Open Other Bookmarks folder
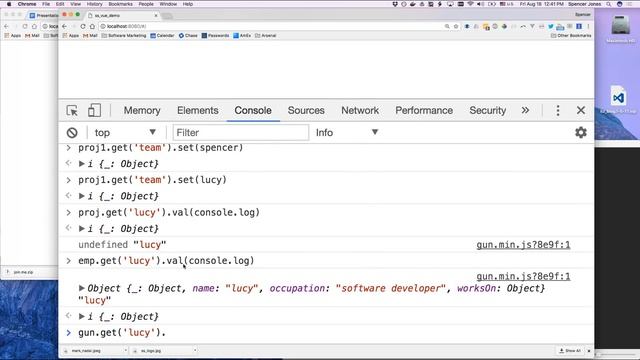Screen dimensions: 640x360 (571, 36)
